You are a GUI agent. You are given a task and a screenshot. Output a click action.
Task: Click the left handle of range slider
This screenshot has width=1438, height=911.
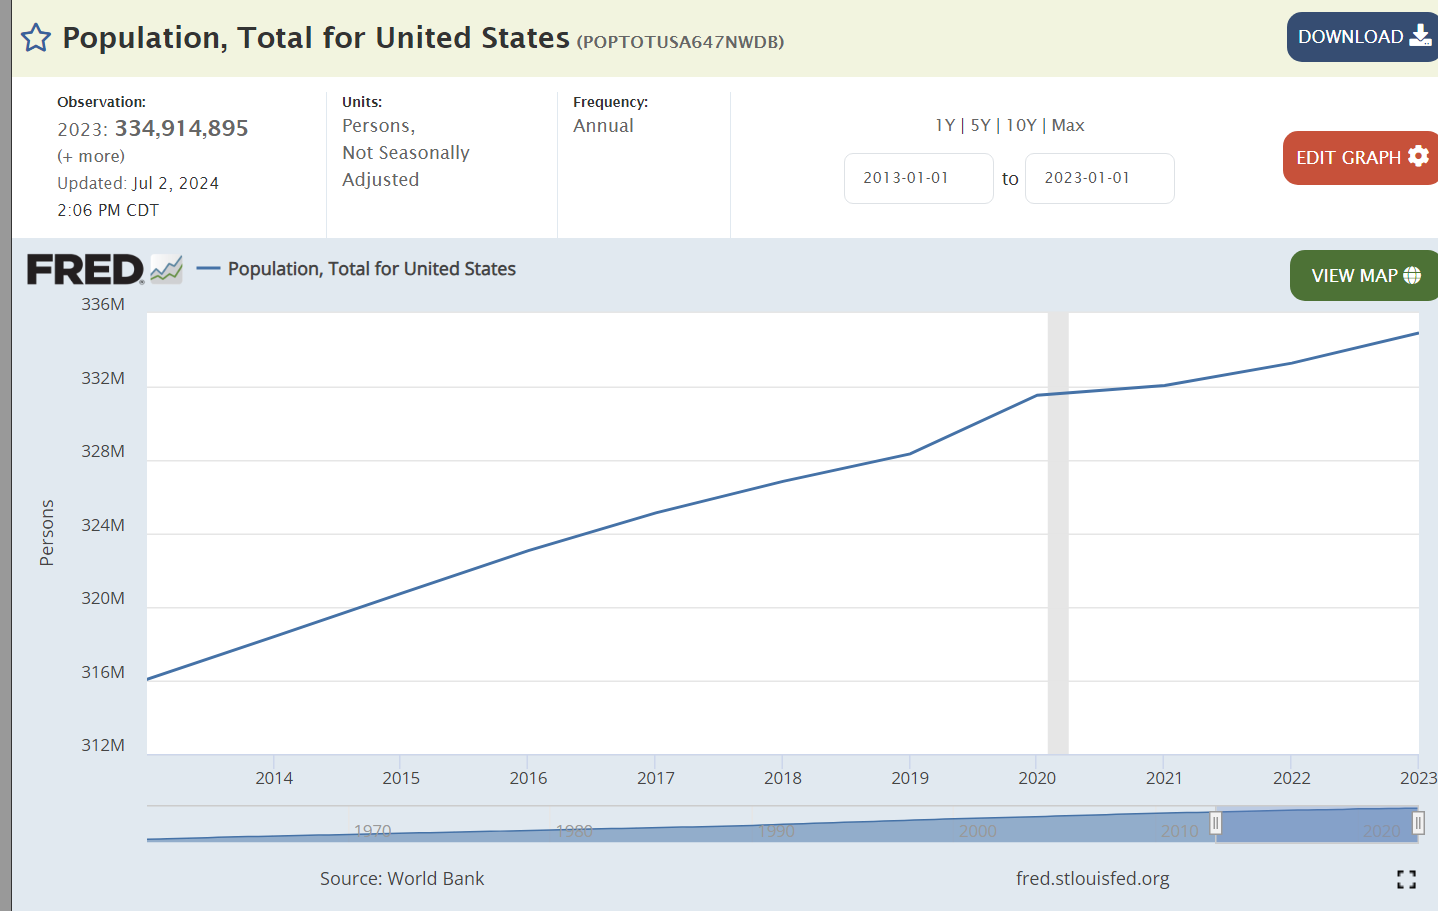click(x=1215, y=823)
